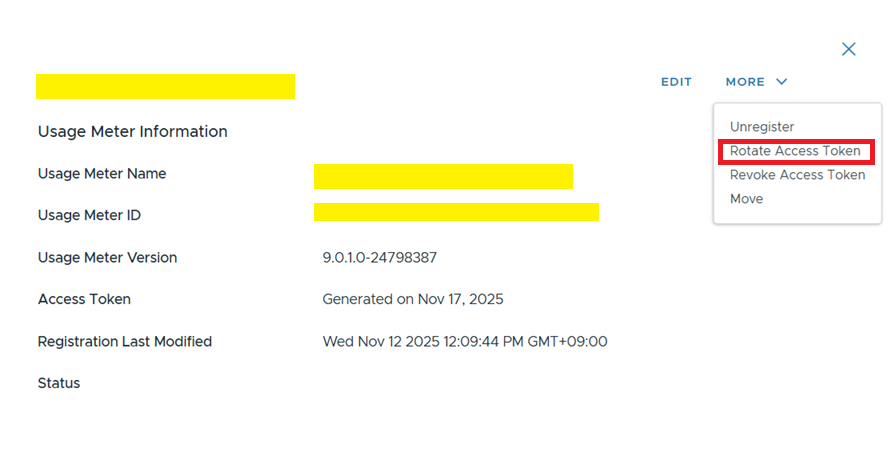Pick the Move menu entry
Screen dimensions: 888x455
pyautogui.click(x=746, y=199)
